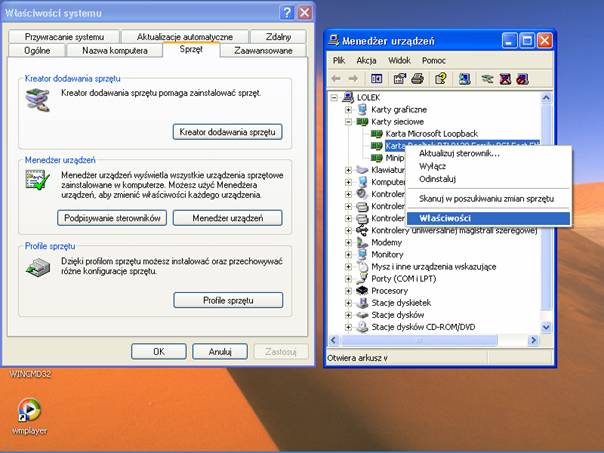Open the Widok menu

pyautogui.click(x=399, y=60)
